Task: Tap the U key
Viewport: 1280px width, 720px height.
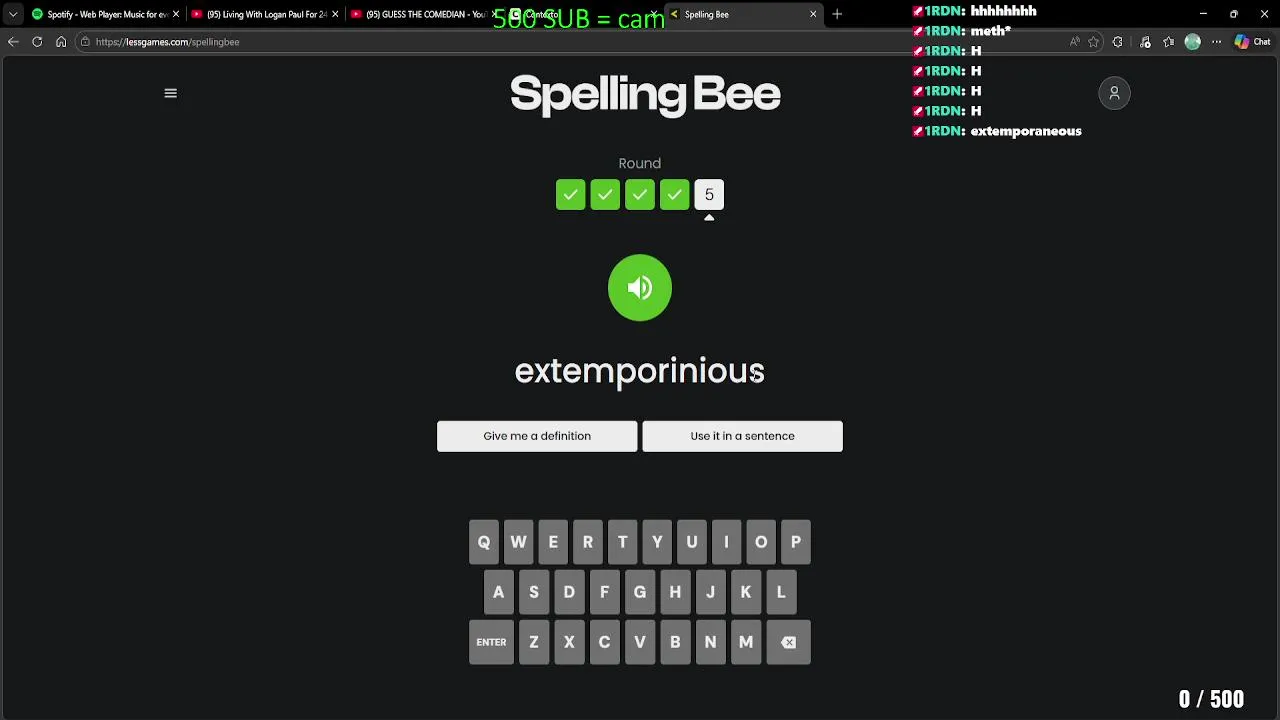Action: 692,542
